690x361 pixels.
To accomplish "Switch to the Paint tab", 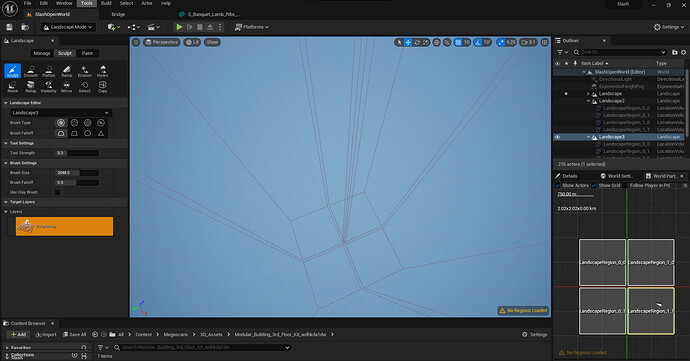I will (x=87, y=53).
